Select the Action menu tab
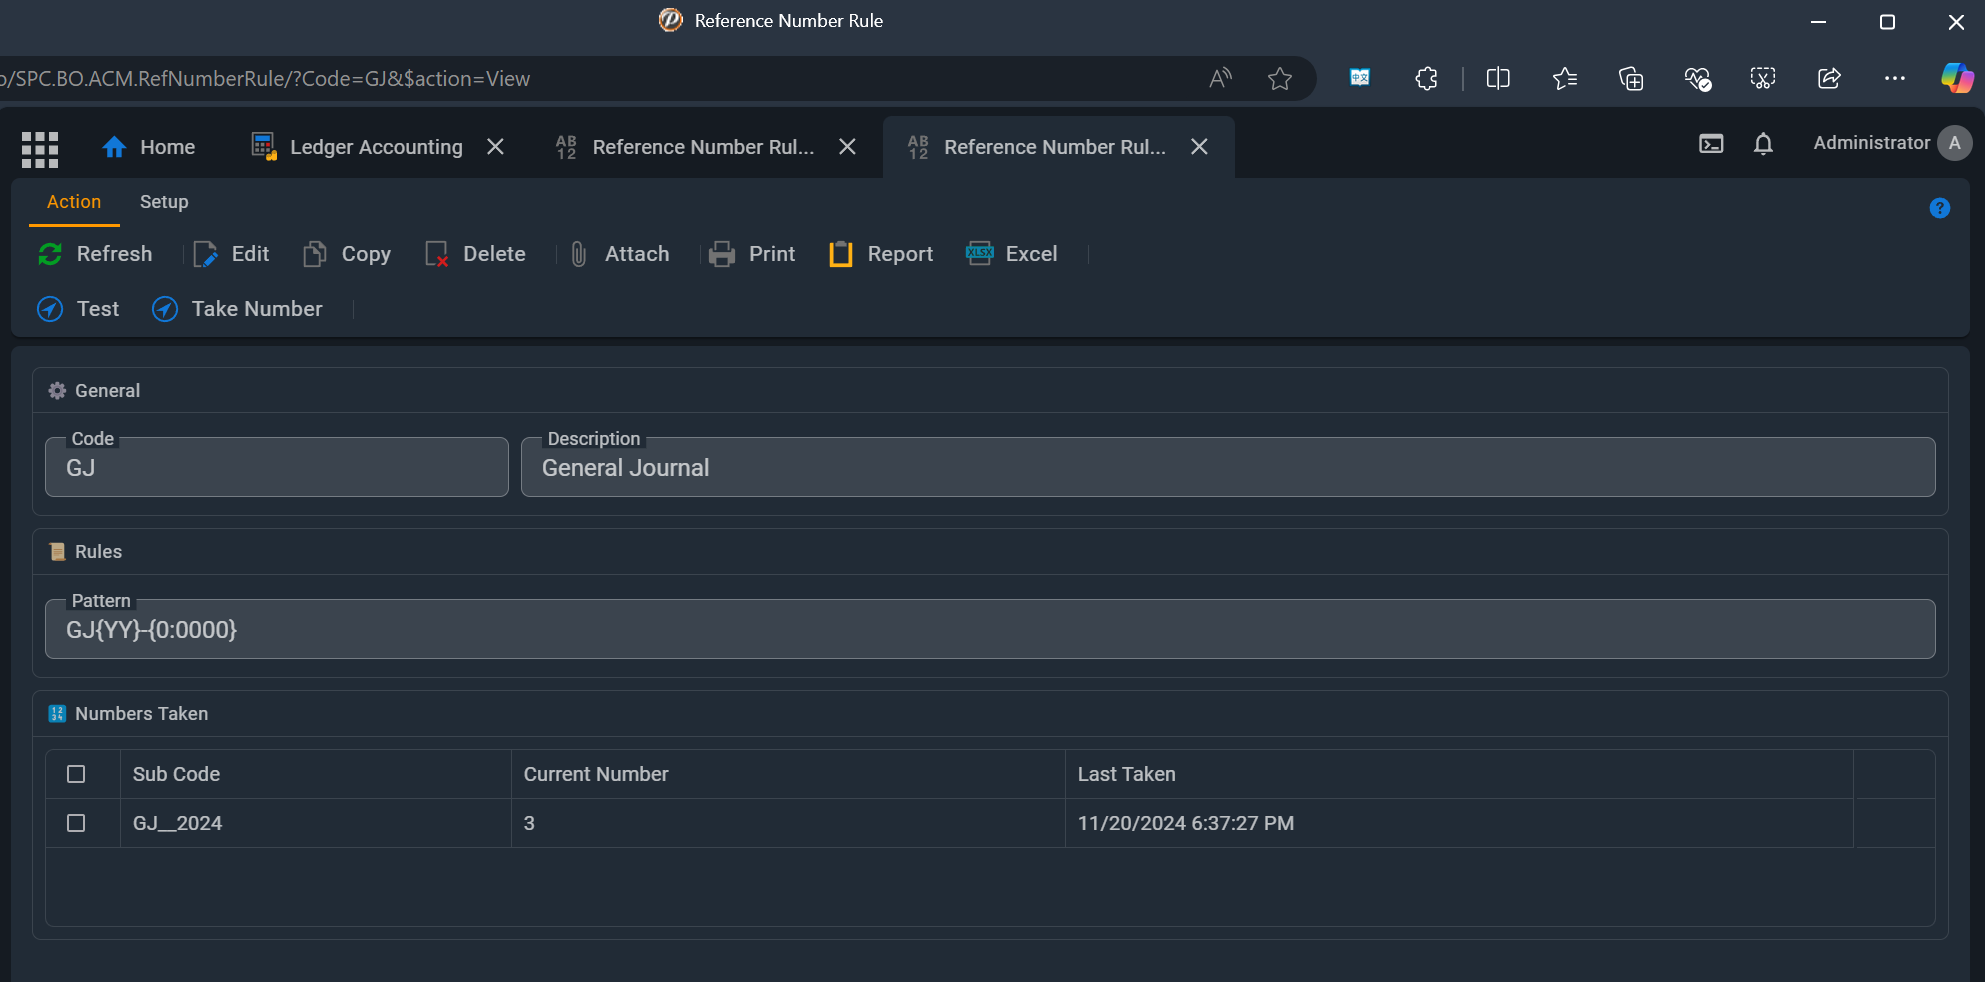The height and width of the screenshot is (982, 1985). [x=74, y=202]
